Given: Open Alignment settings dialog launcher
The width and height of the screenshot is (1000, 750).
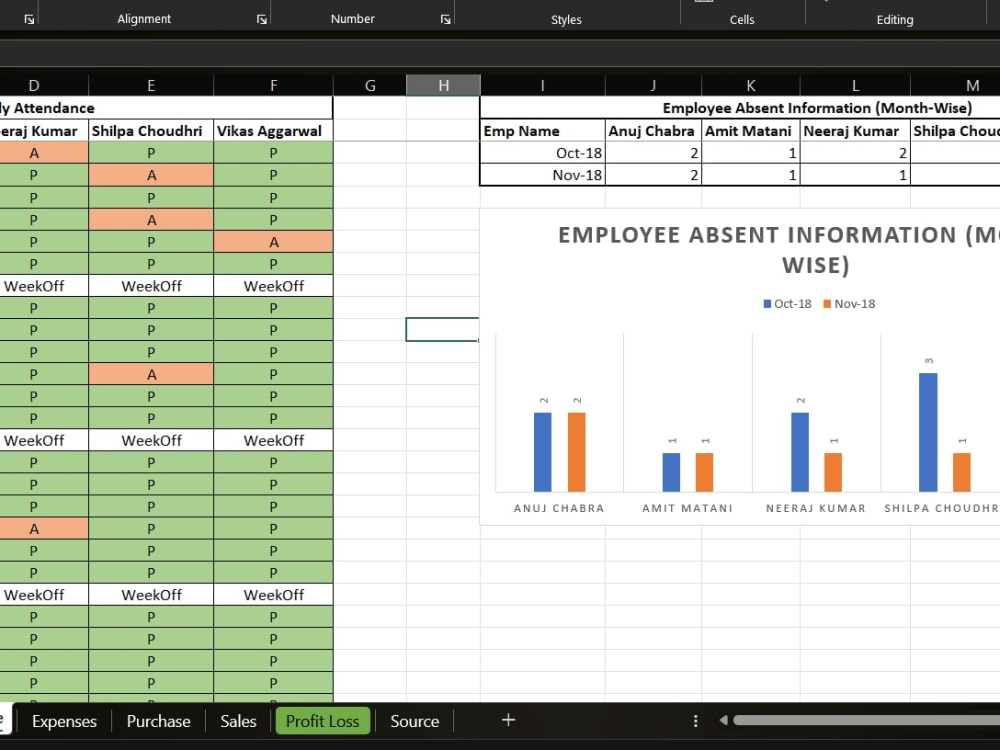Looking at the screenshot, I should [261, 19].
